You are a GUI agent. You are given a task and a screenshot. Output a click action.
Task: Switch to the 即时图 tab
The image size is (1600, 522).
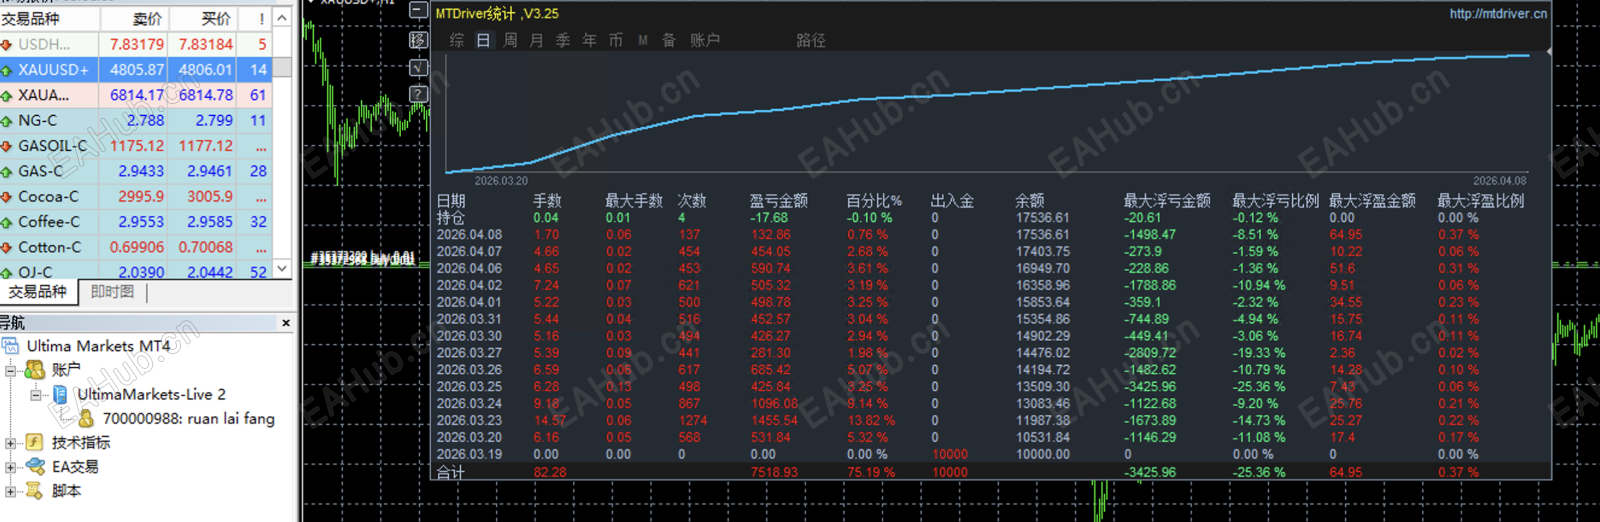click(x=112, y=292)
